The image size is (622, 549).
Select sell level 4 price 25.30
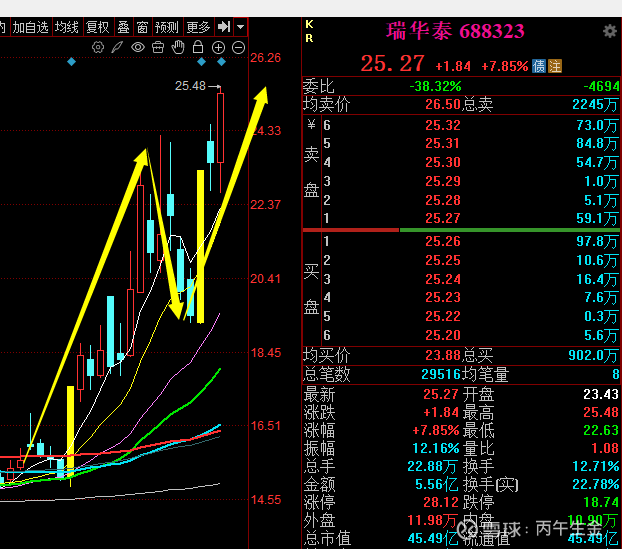point(443,162)
